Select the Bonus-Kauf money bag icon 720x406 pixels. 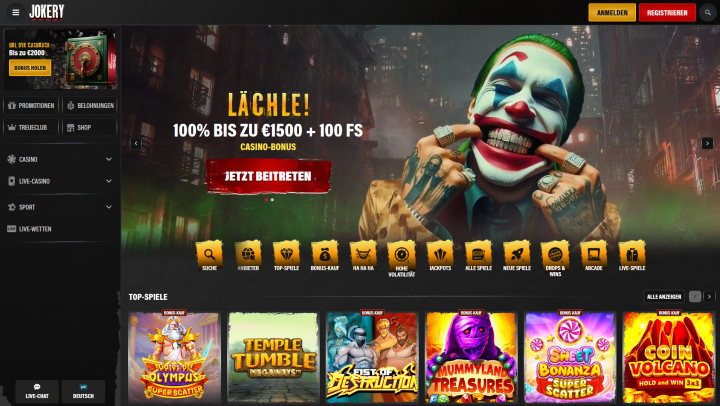[x=325, y=254]
